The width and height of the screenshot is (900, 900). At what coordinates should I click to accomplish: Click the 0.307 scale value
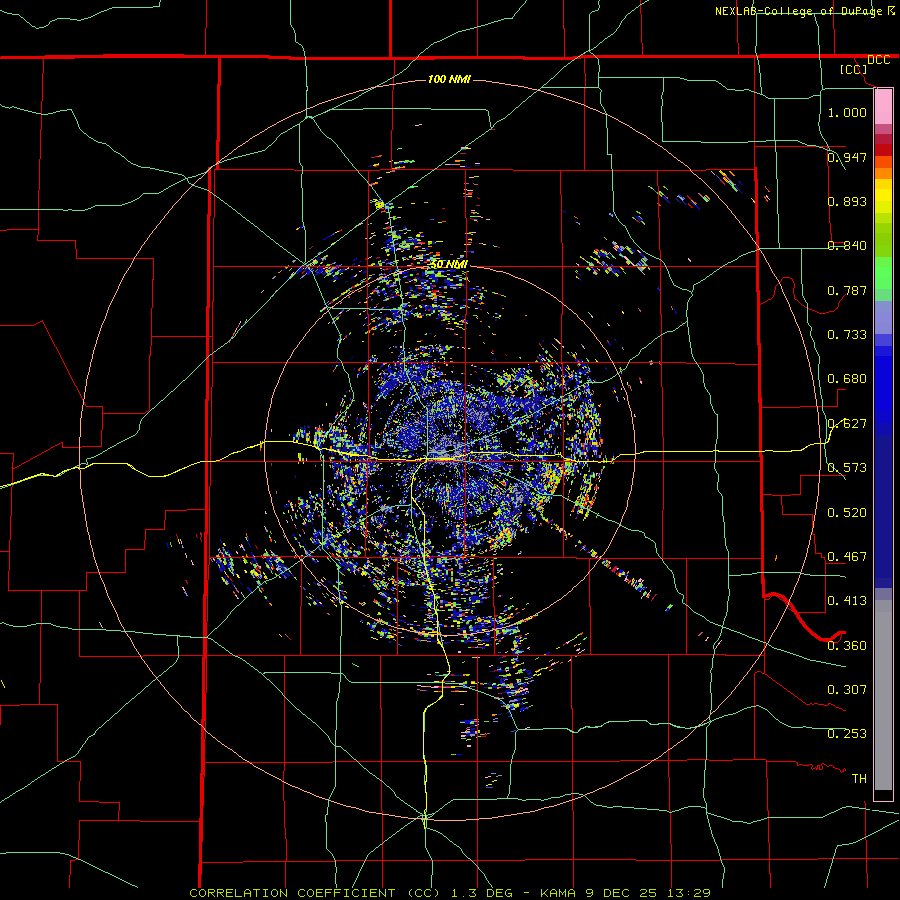pyautogui.click(x=847, y=689)
